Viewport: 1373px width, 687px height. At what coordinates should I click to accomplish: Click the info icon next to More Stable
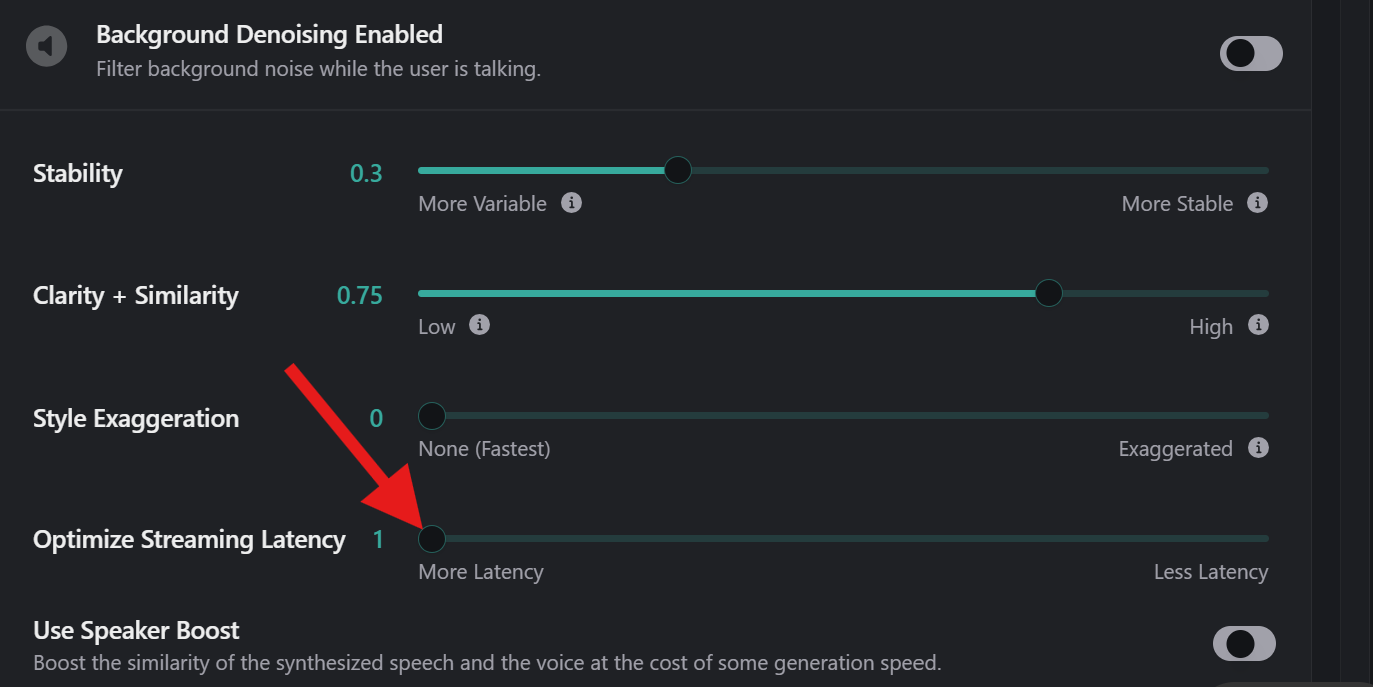1258,203
